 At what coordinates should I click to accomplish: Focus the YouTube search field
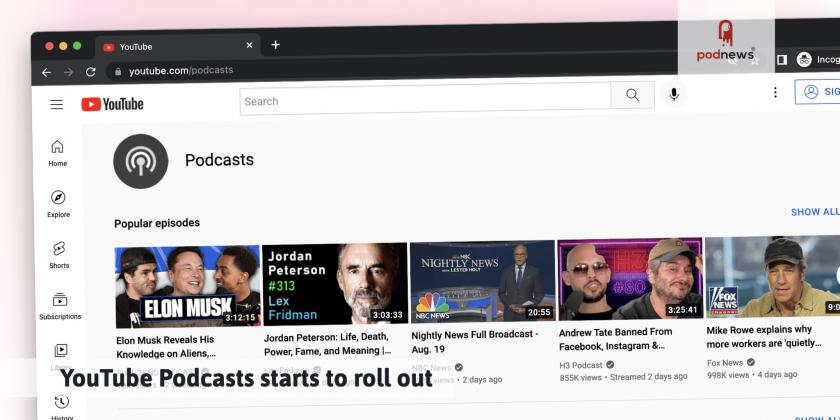coord(425,99)
